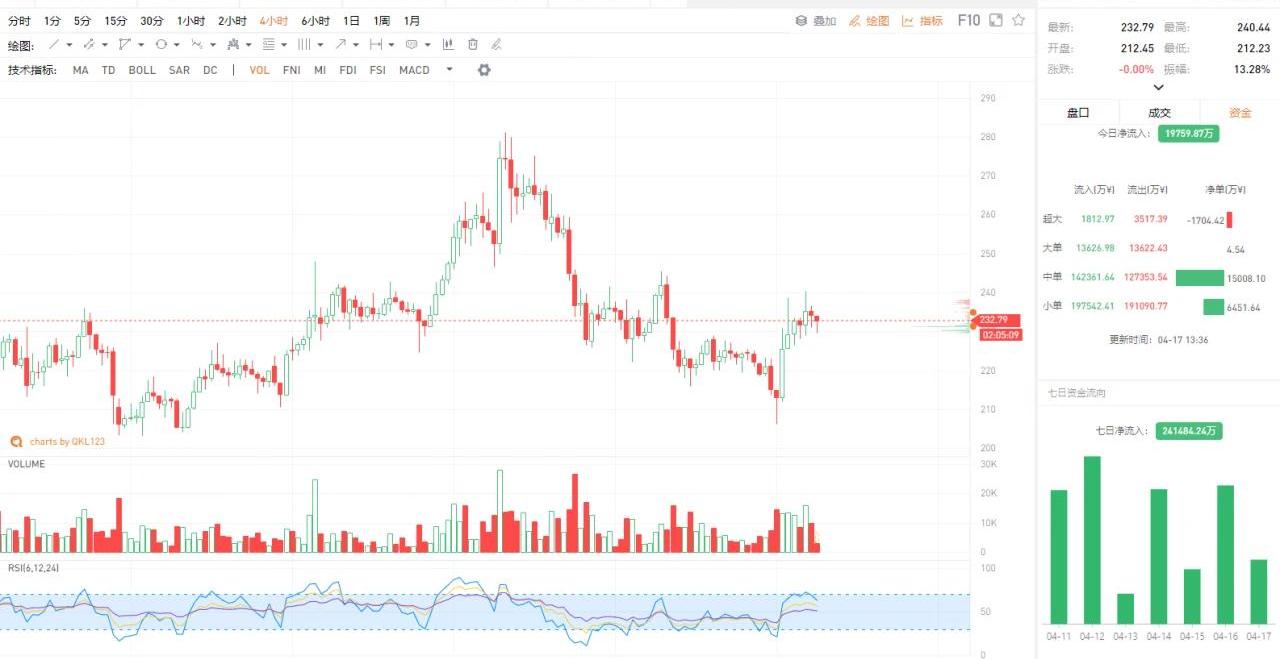
Task: Select the trend line drawing tool
Action: coord(54,45)
